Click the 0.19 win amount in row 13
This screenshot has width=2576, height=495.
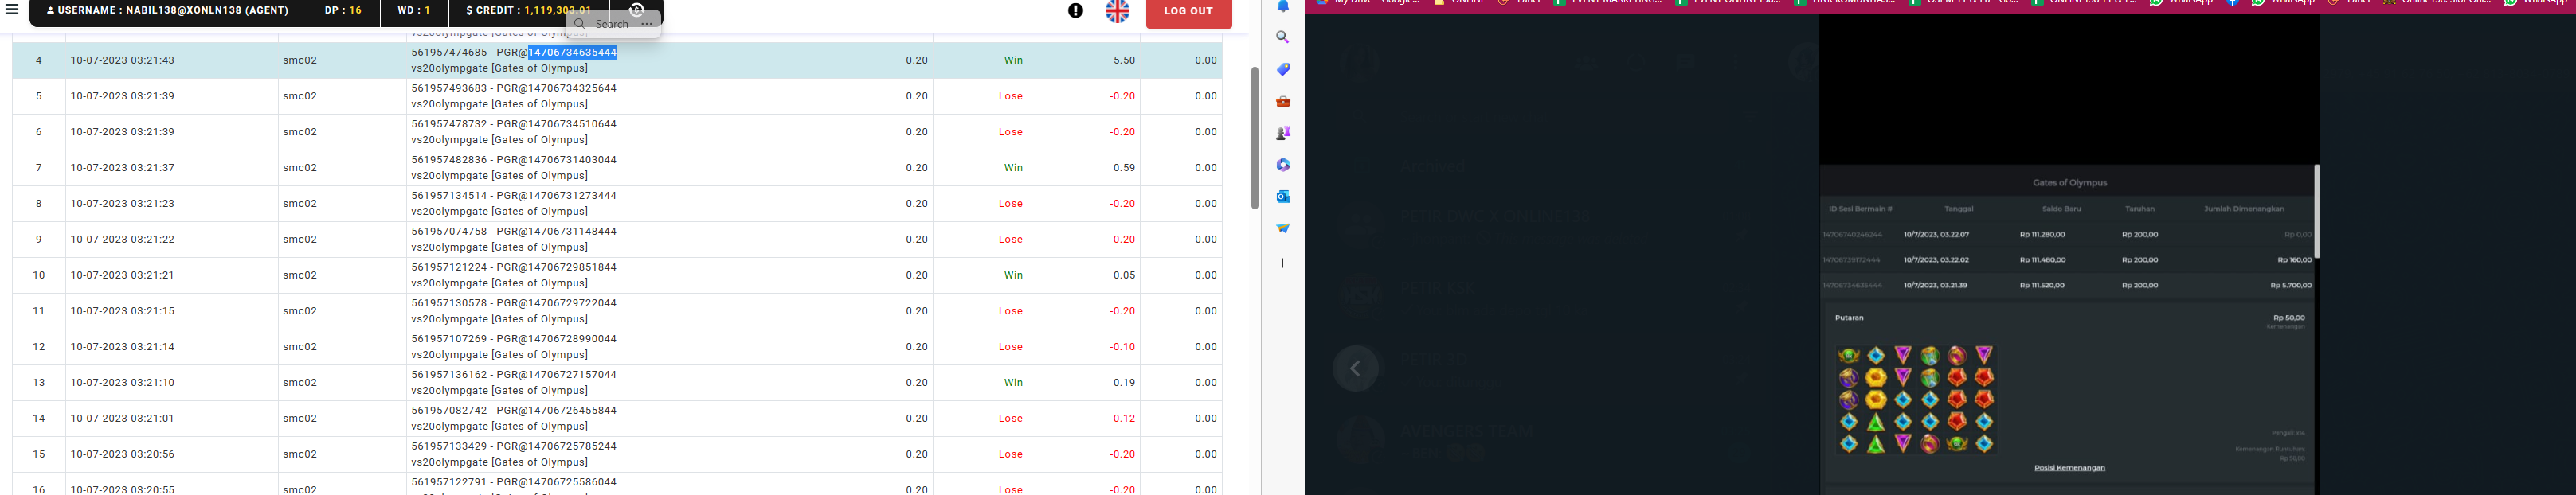[x=1124, y=382]
